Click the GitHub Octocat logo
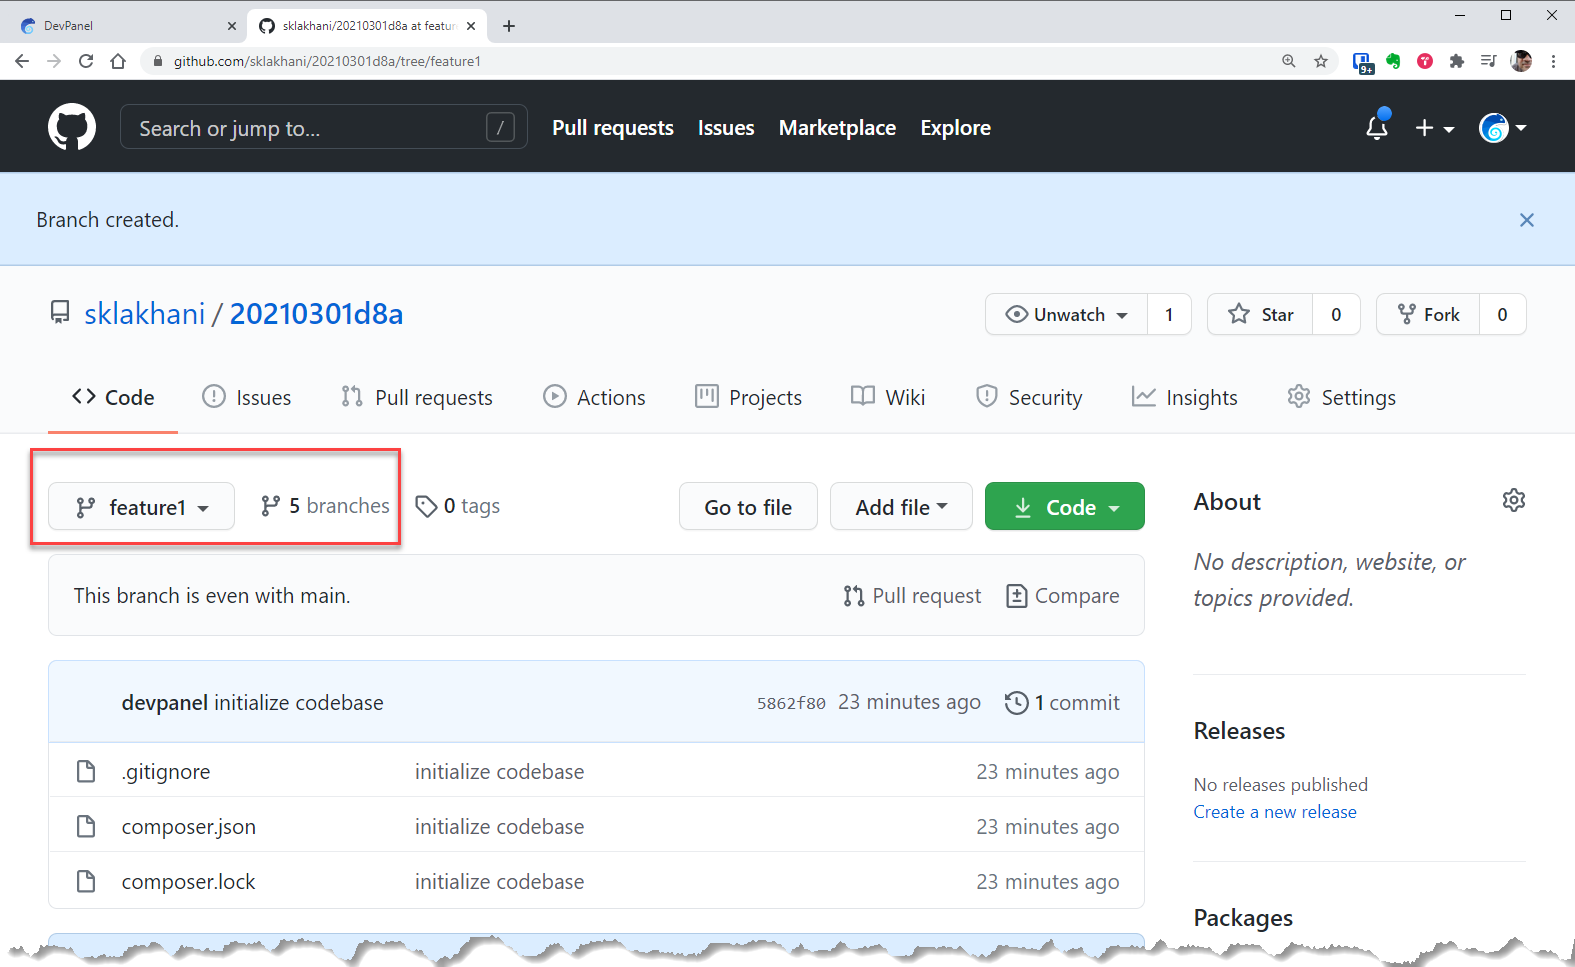This screenshot has width=1575, height=967. [x=72, y=127]
